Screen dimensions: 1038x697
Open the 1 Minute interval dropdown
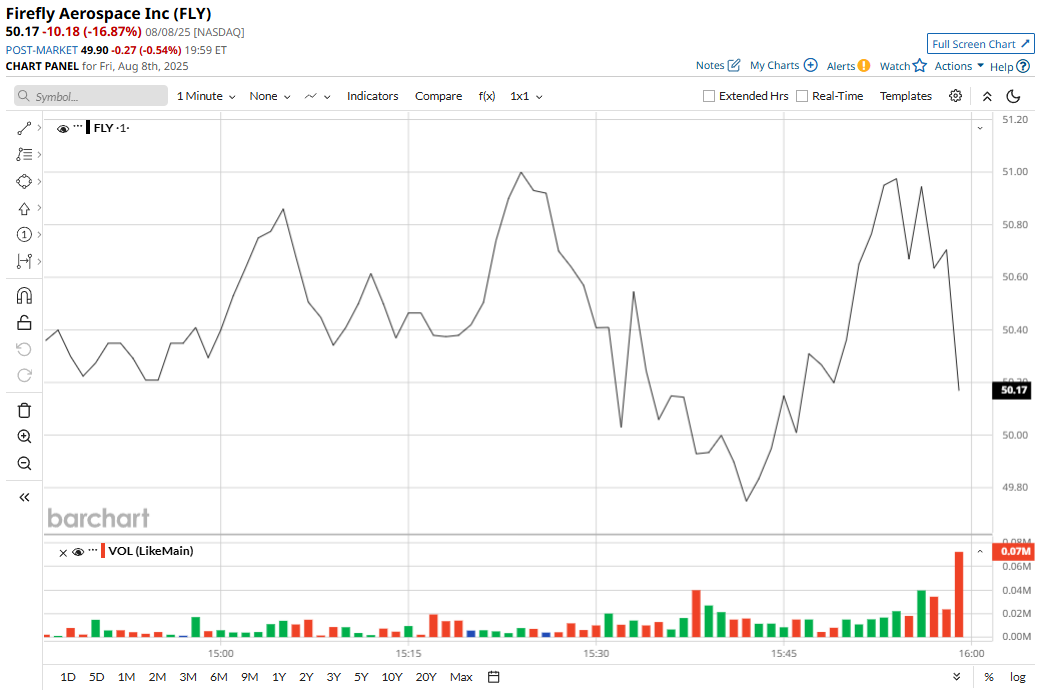click(206, 96)
